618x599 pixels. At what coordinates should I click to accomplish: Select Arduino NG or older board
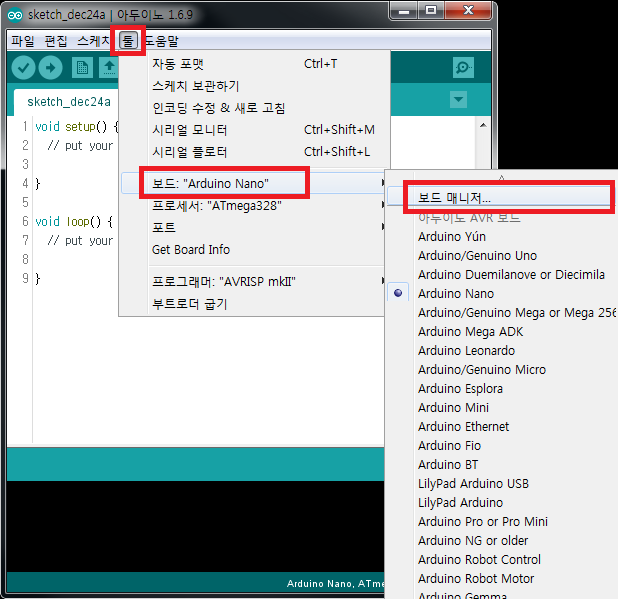[x=473, y=540]
